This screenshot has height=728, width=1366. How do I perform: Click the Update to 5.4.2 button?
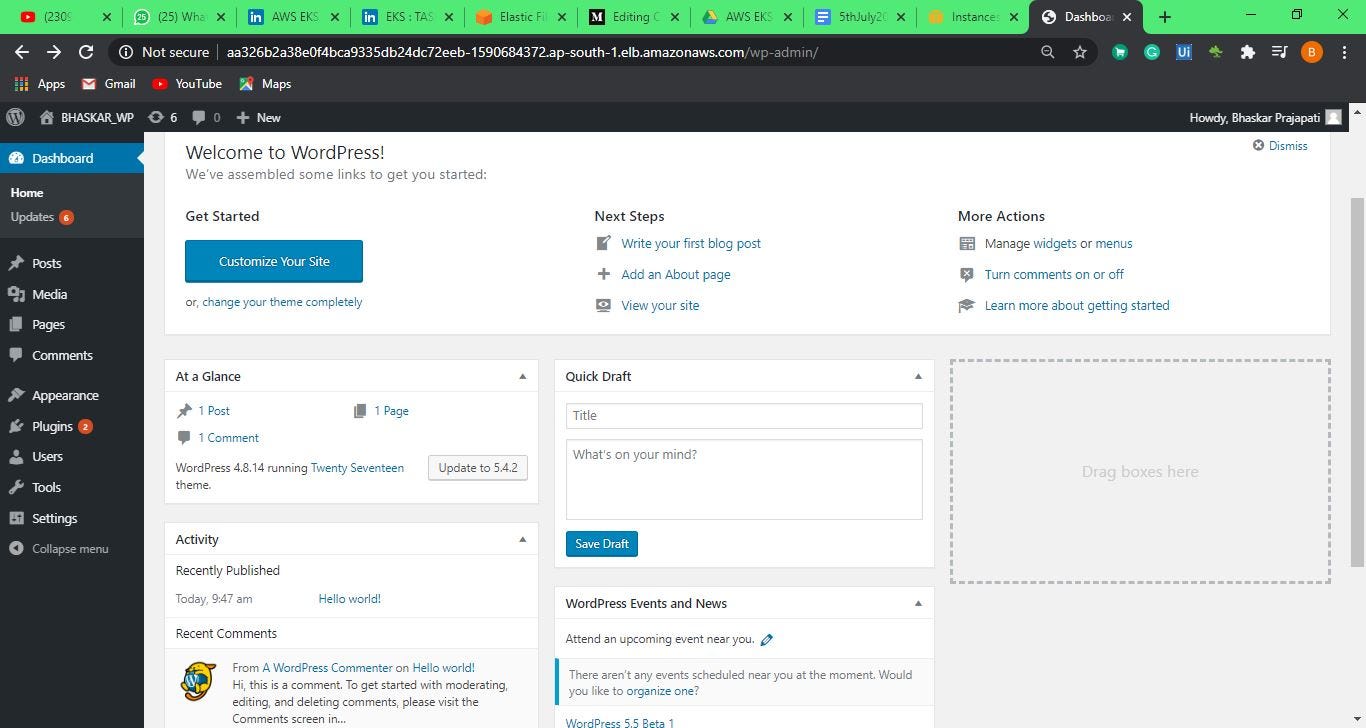tap(478, 467)
